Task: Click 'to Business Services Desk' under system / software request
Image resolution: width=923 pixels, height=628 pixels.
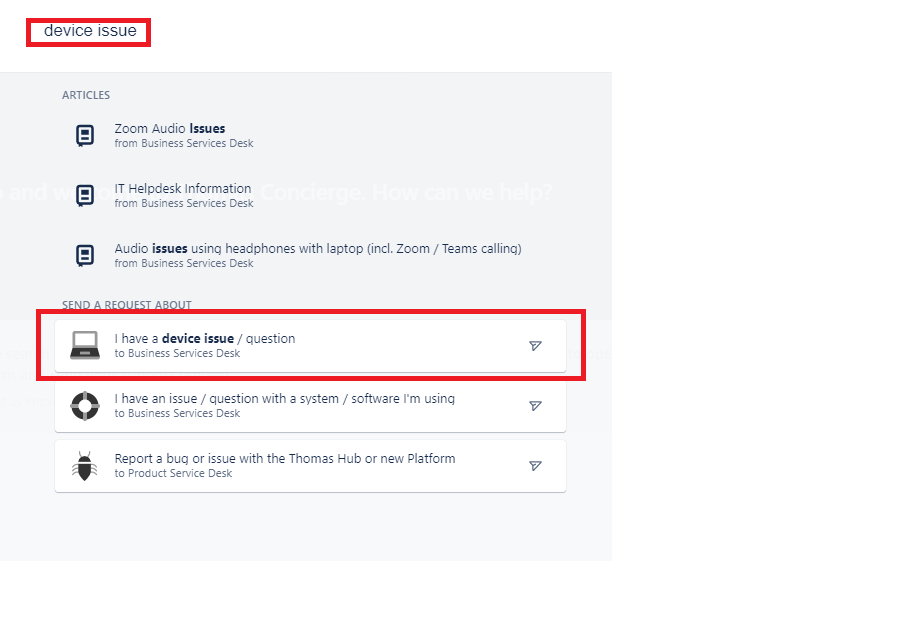Action: (x=177, y=414)
